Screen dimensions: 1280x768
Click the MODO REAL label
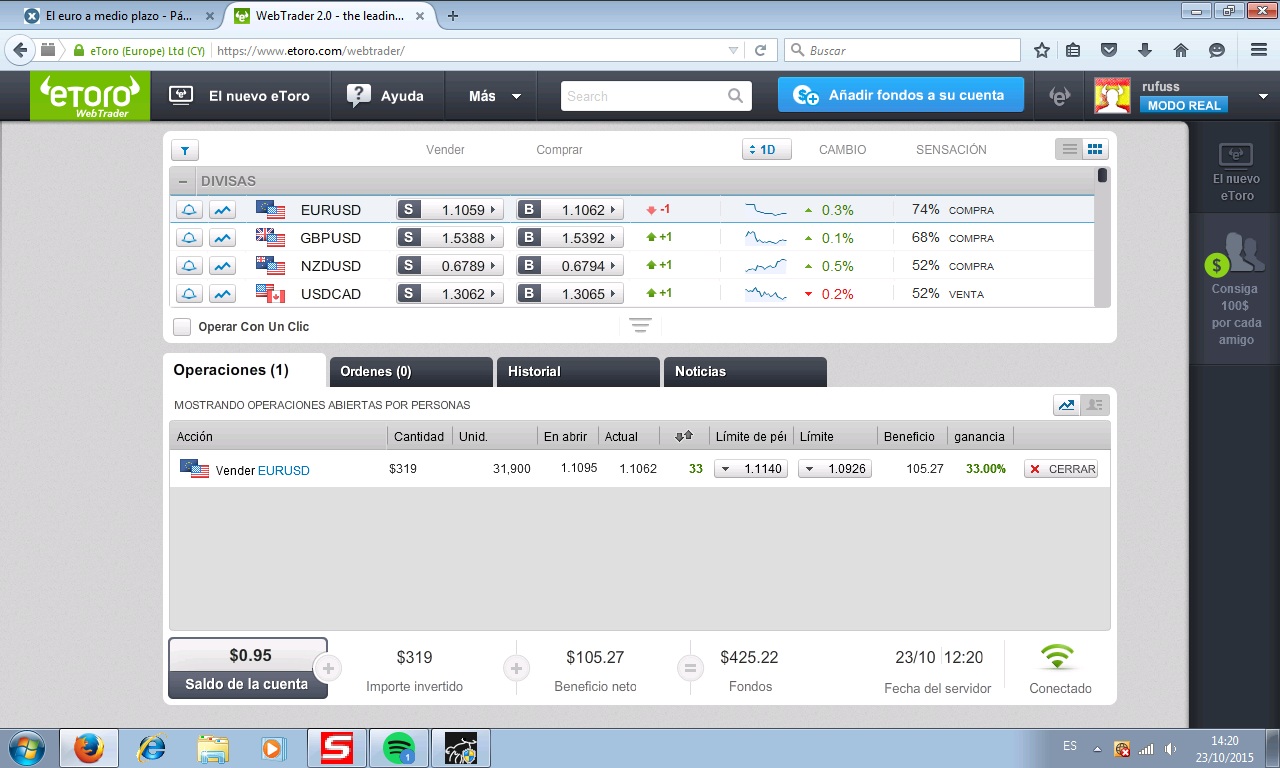tap(1184, 105)
